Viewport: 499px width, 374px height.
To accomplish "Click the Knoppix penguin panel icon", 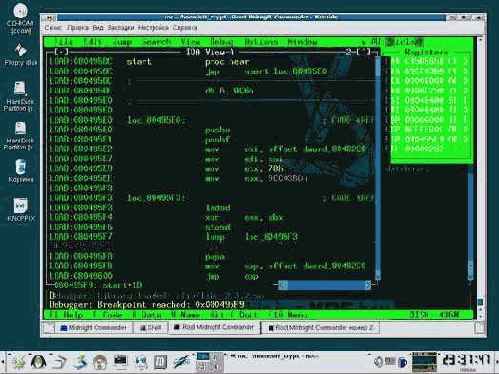I will click(38, 362).
